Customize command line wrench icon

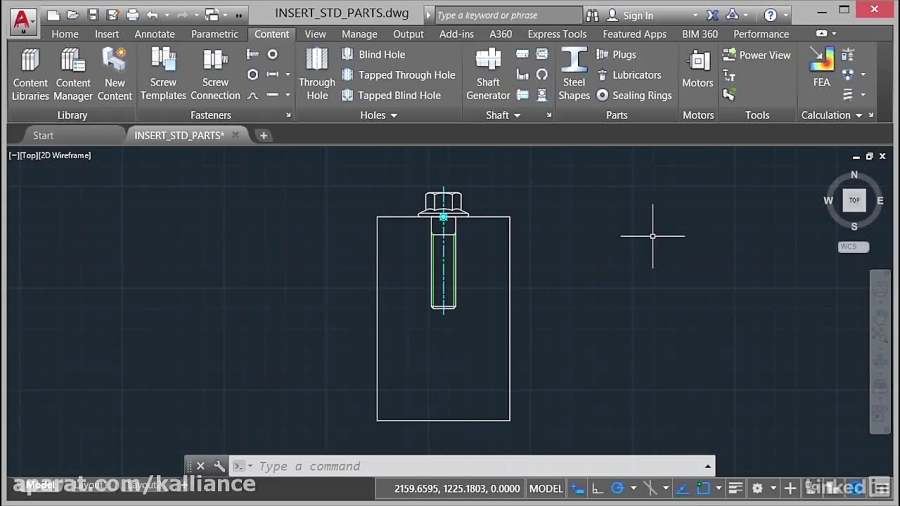click(219, 466)
